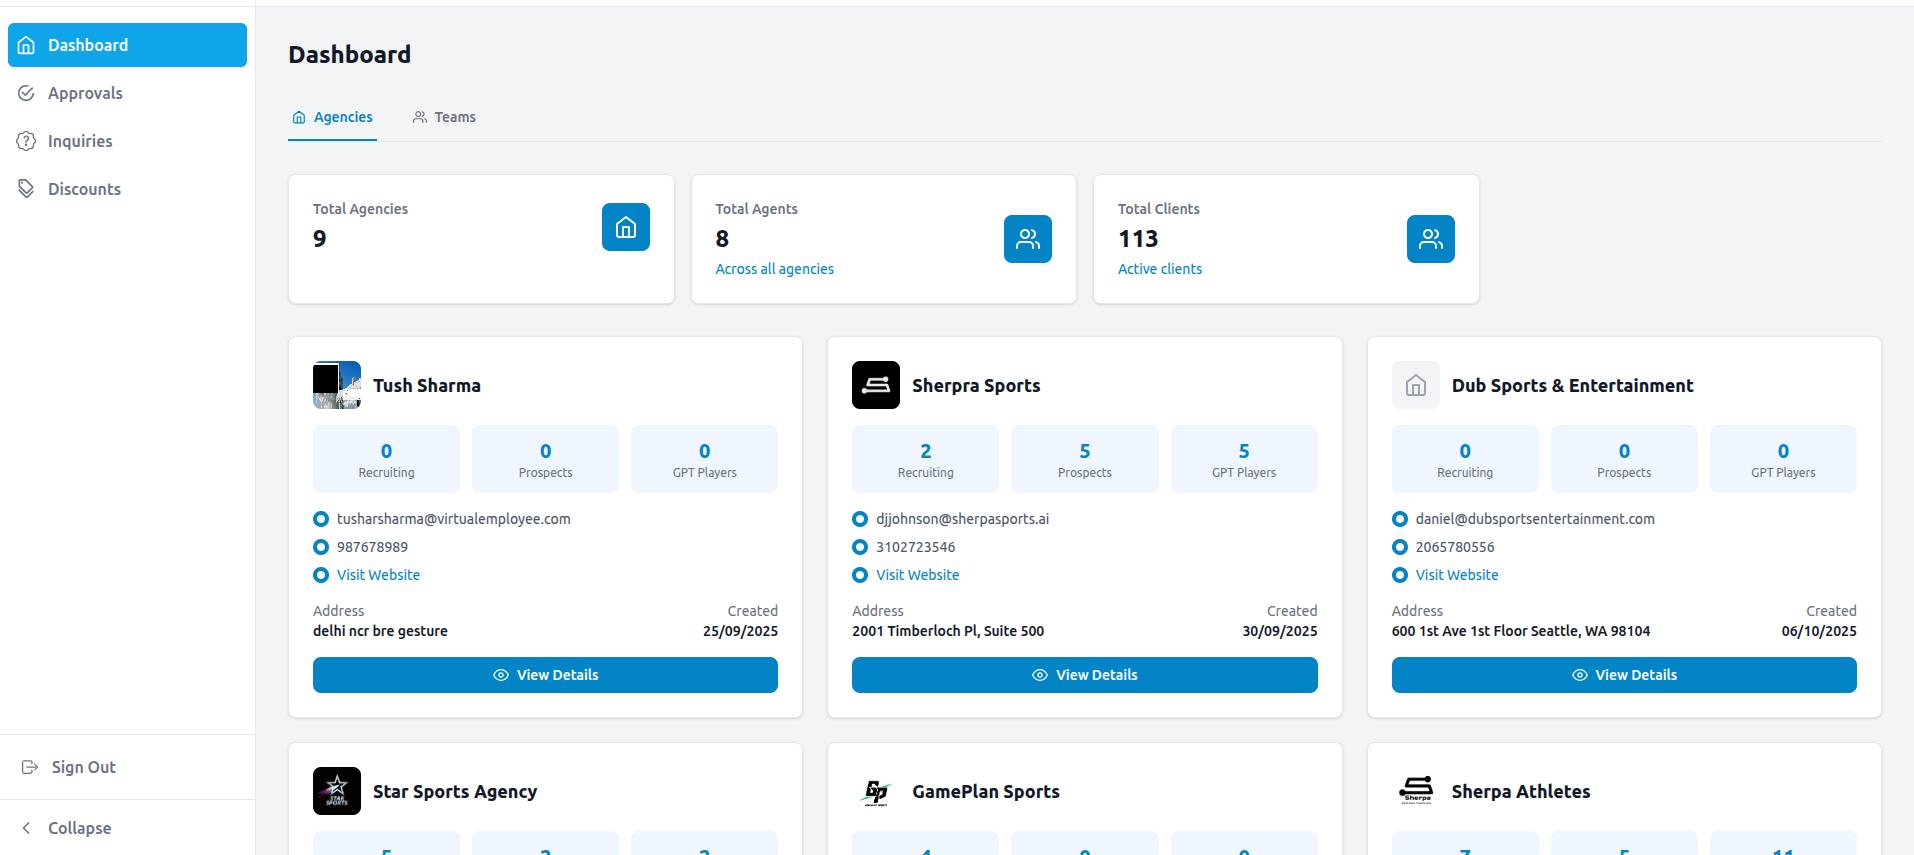Click the Total Agents people icon
Viewport: 1914px width, 855px height.
click(1028, 239)
